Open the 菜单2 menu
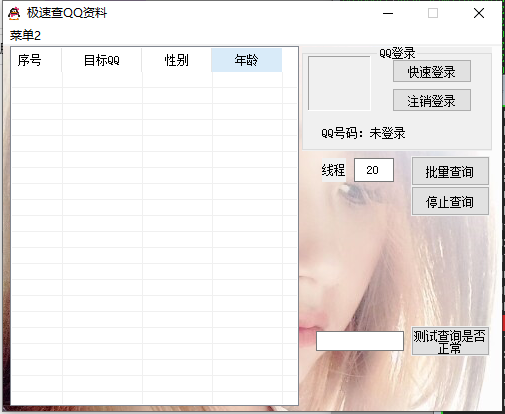 [25, 35]
